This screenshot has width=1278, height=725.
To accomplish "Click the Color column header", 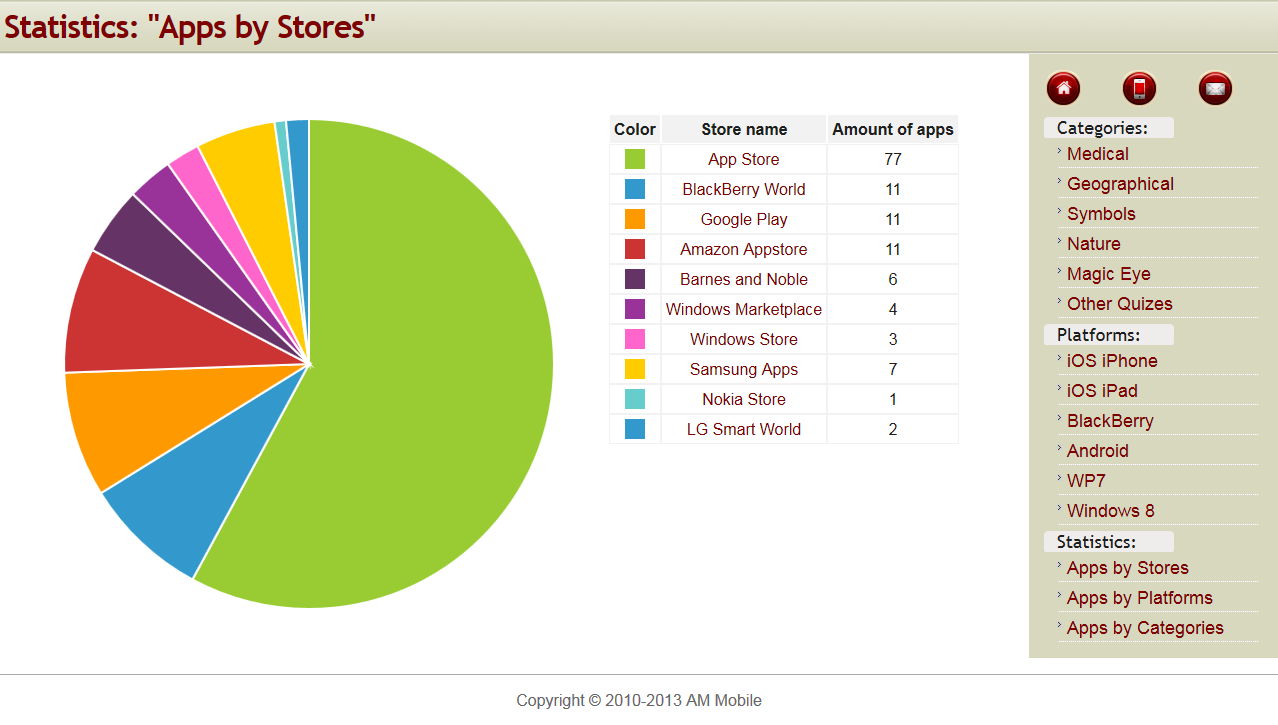I will coord(635,129).
